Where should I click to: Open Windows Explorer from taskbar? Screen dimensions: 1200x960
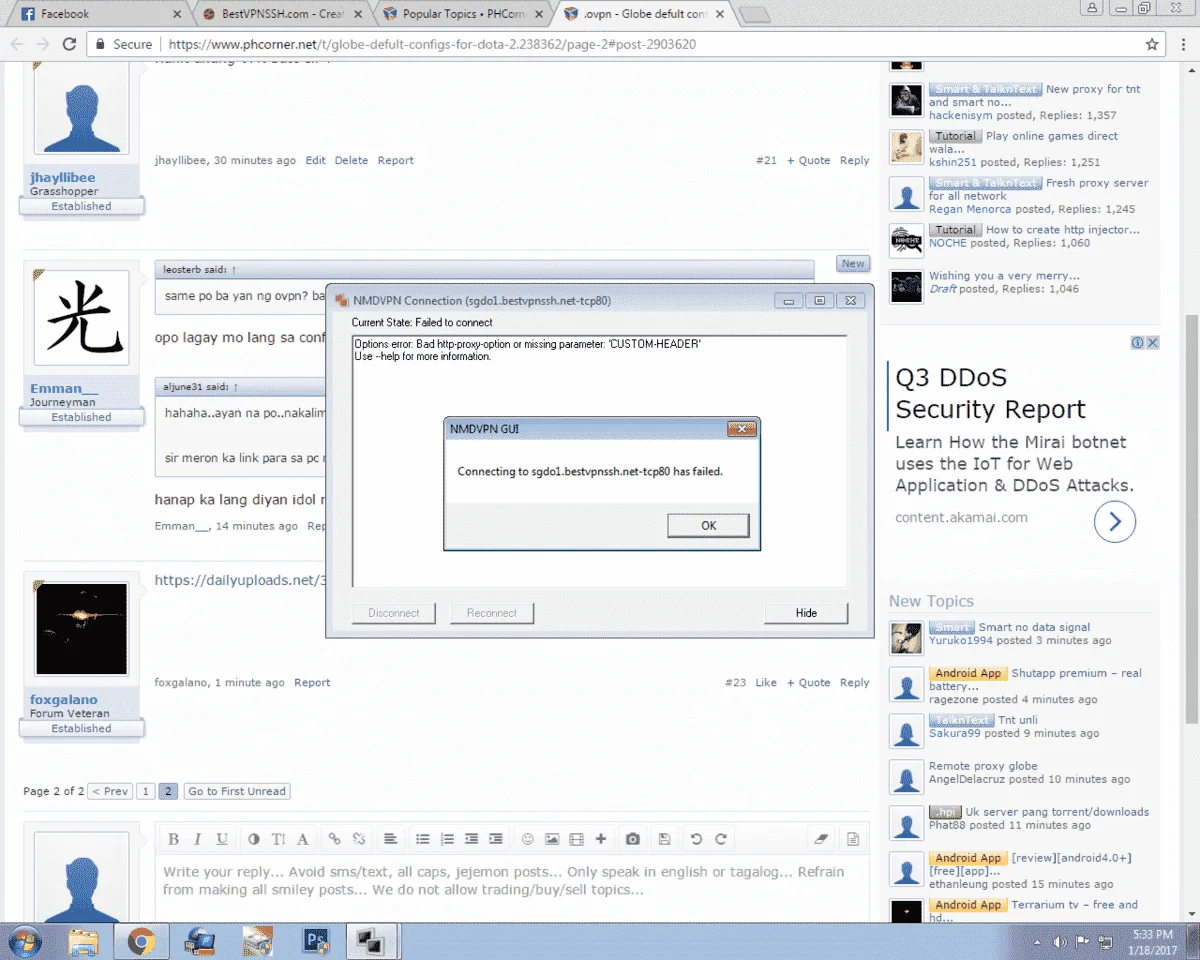pos(83,940)
